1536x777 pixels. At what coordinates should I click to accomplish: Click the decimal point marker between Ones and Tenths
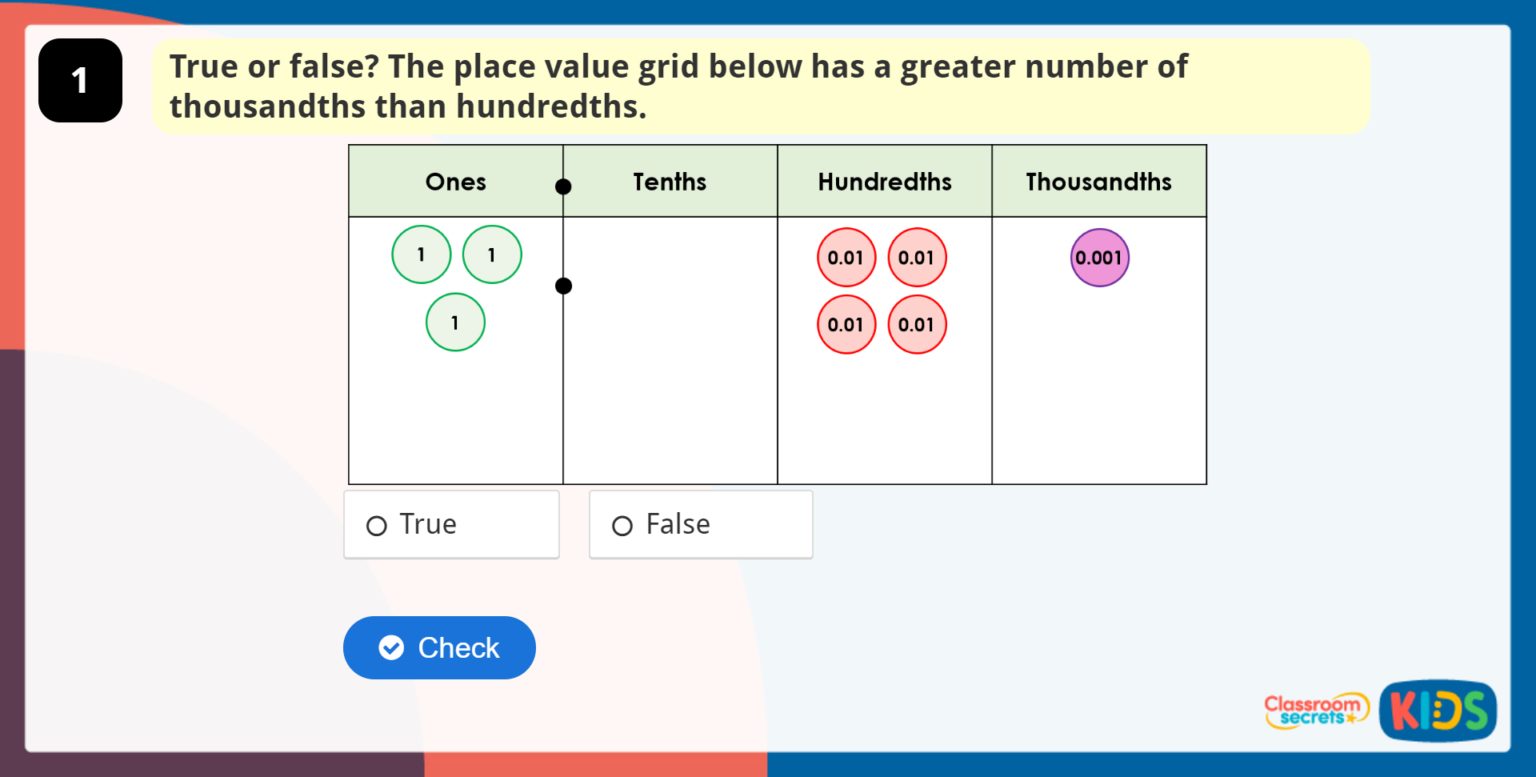coord(564,285)
